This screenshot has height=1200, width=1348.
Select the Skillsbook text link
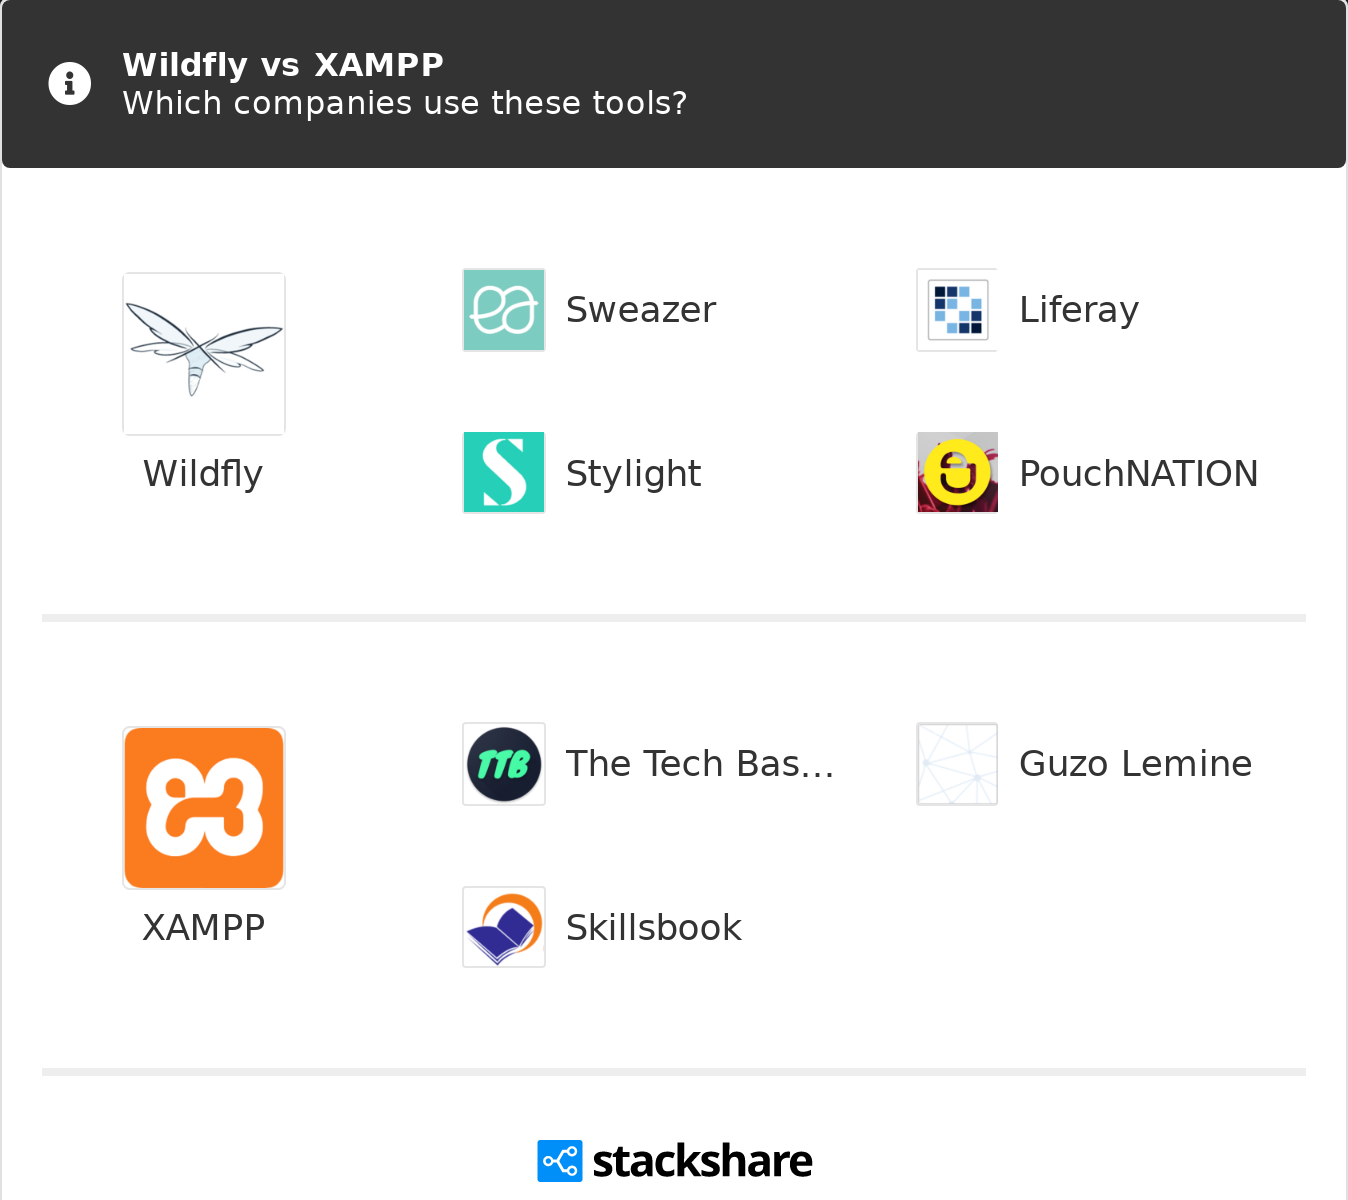click(653, 927)
